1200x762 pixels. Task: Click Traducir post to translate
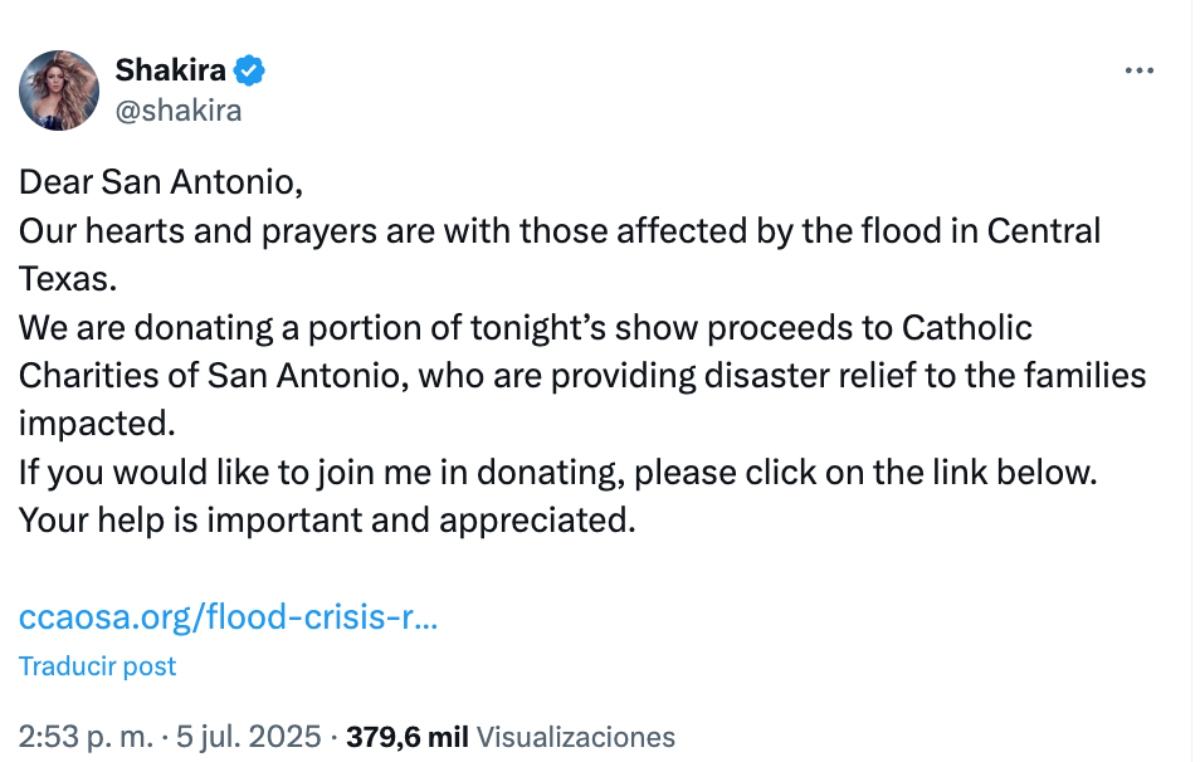98,666
